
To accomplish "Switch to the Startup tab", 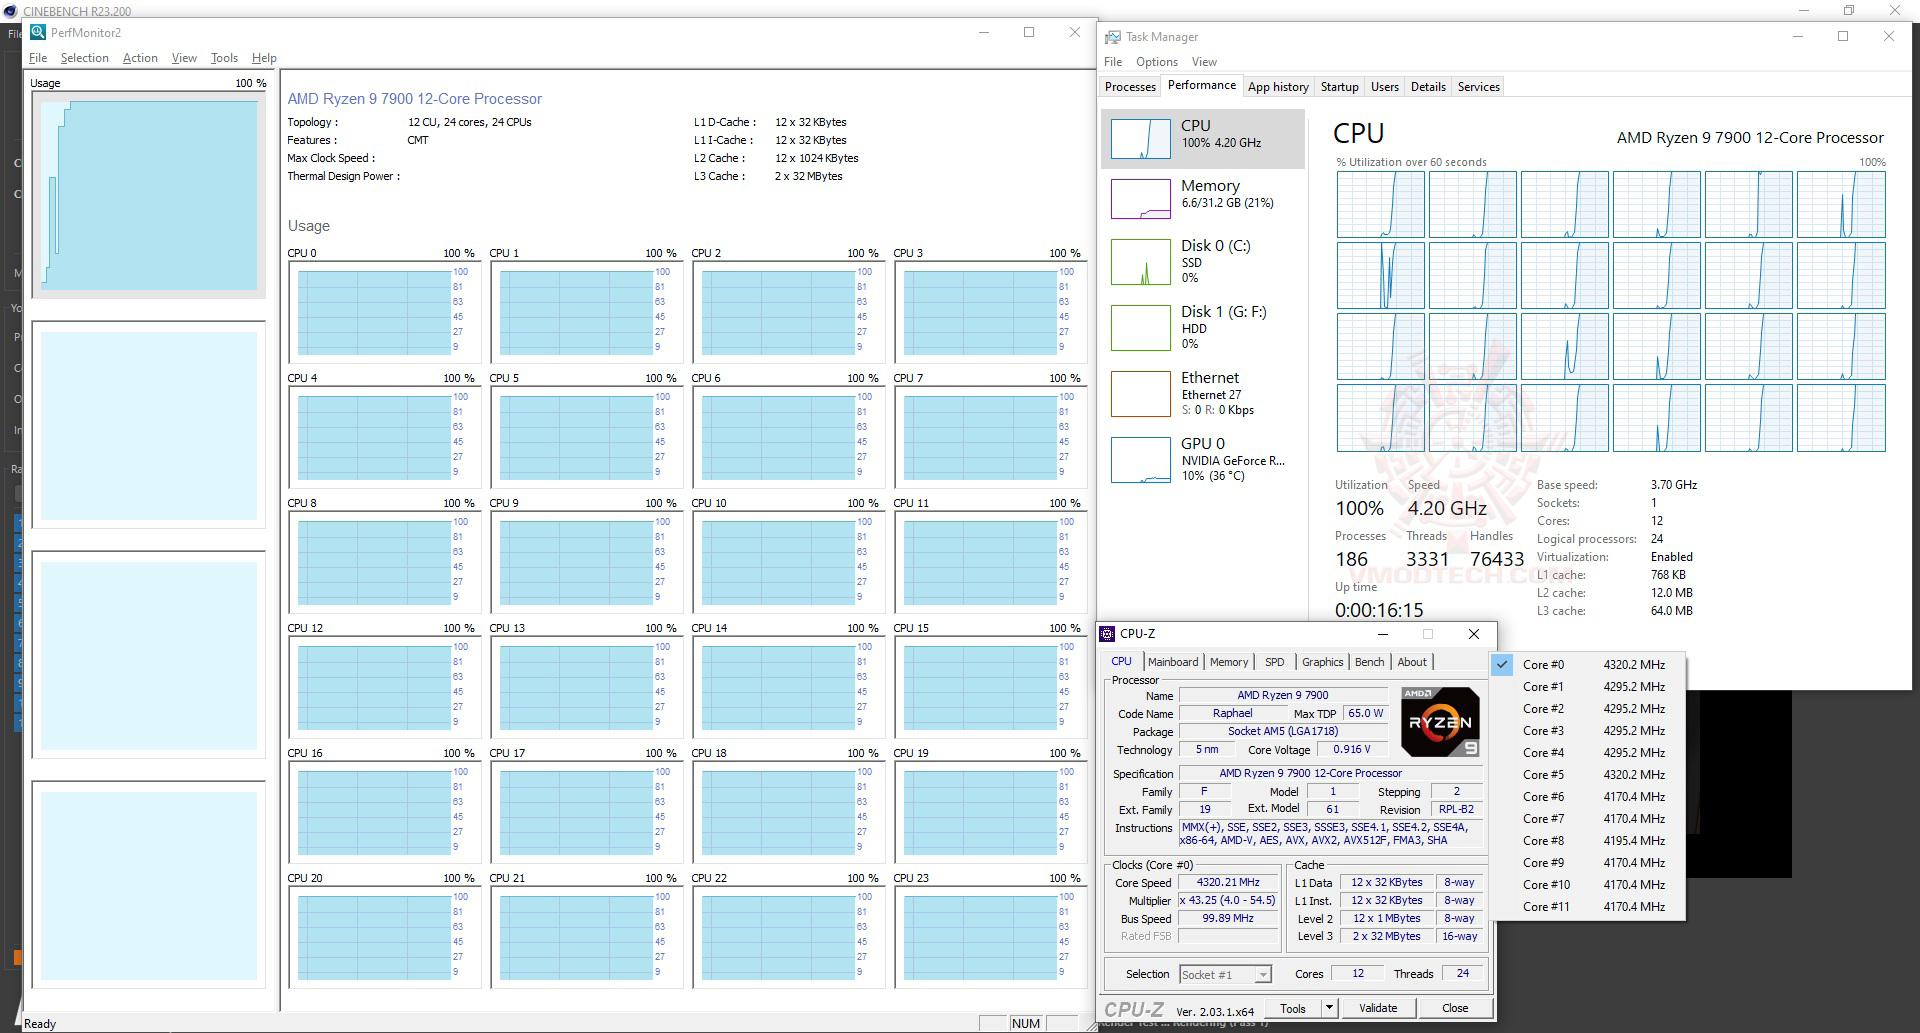I will pos(1339,87).
